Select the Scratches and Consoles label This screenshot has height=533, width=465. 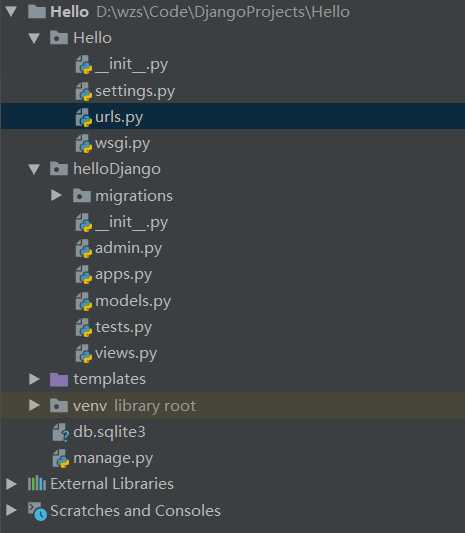coord(135,511)
